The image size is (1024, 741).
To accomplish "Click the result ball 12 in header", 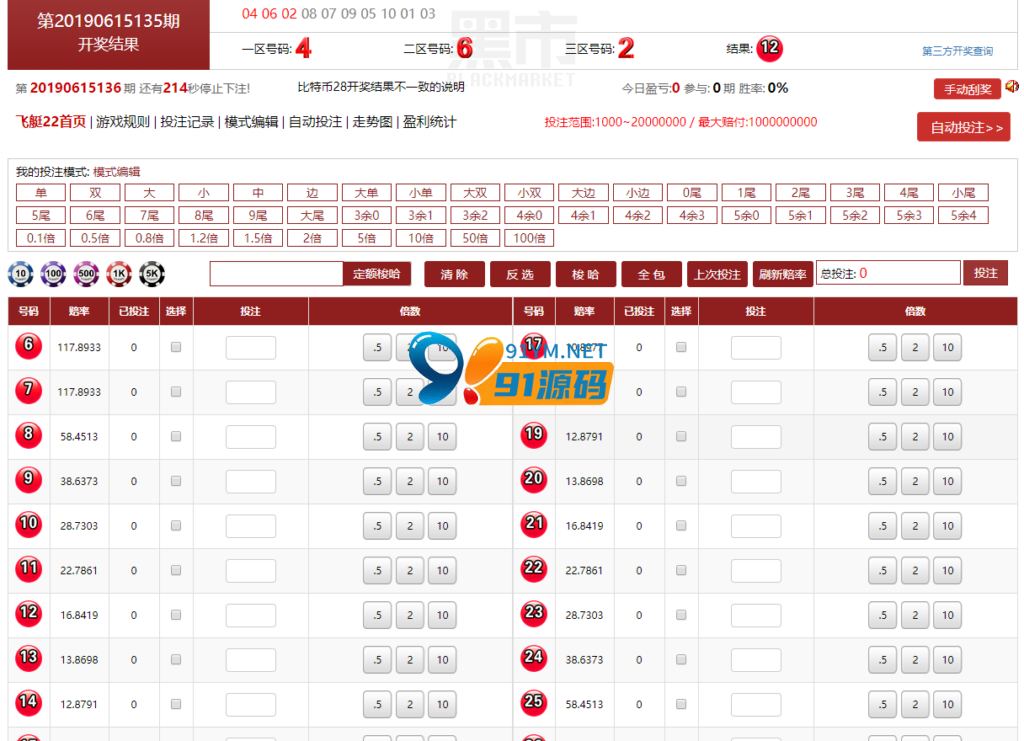I will click(x=769, y=48).
